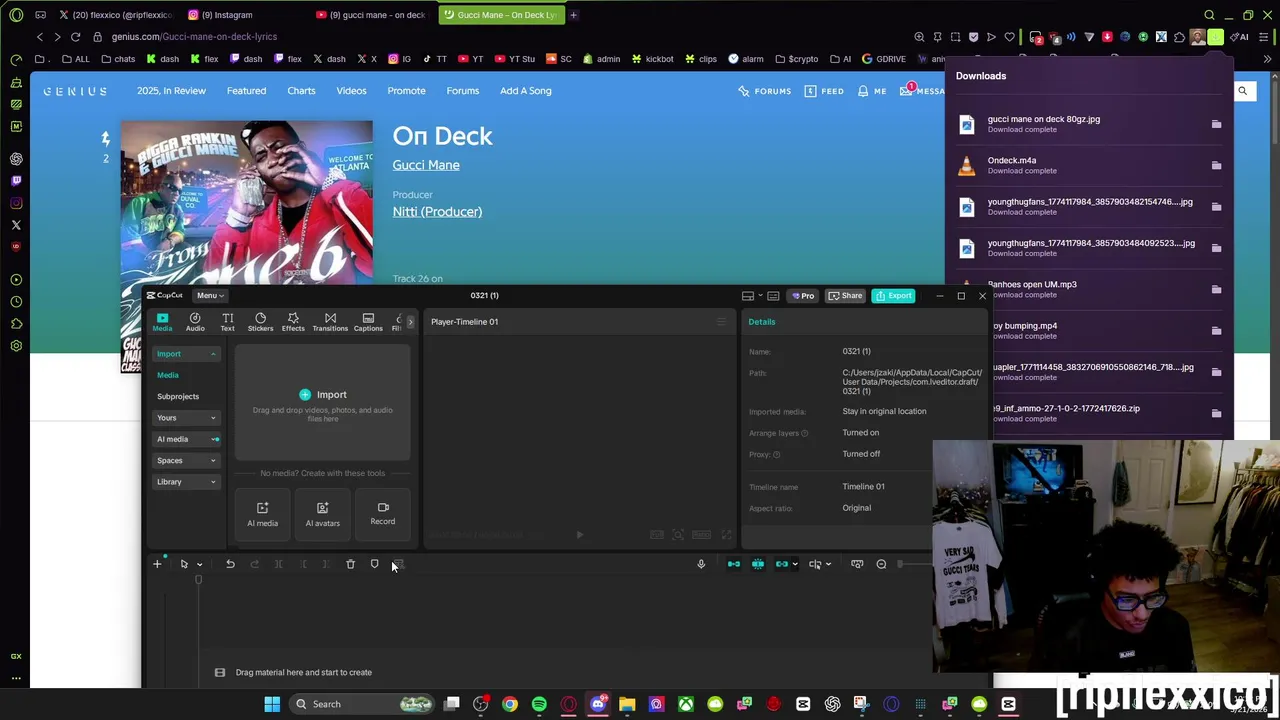Click delete trash icon in timeline toolbar
This screenshot has height=720, width=1280.
[350, 564]
